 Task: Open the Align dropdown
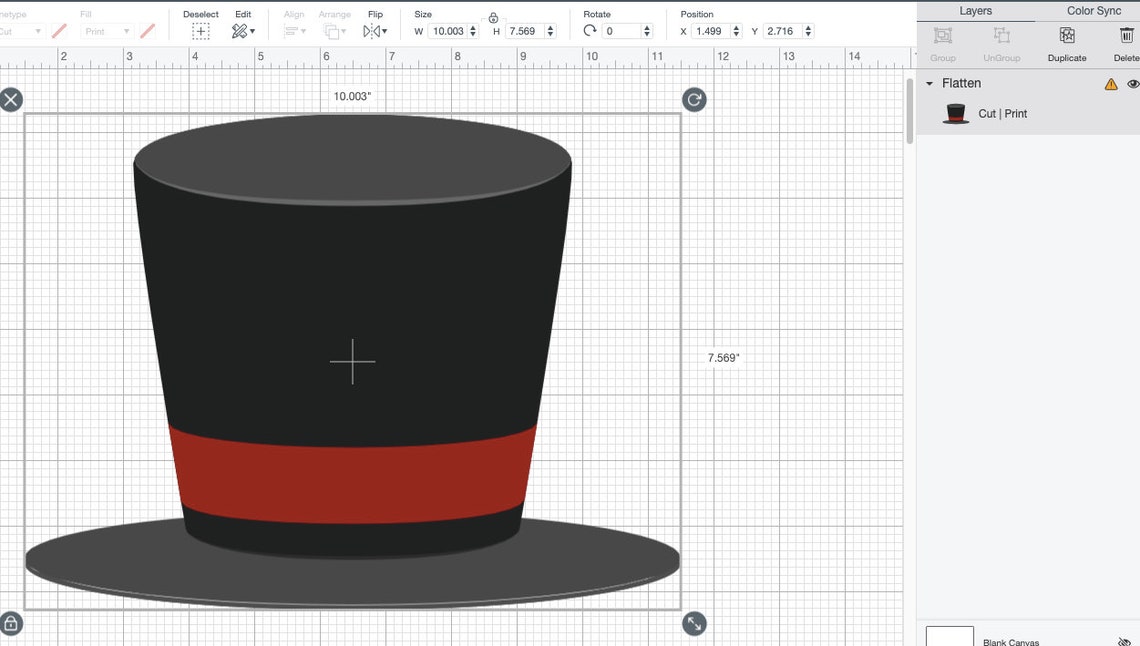pyautogui.click(x=293, y=31)
